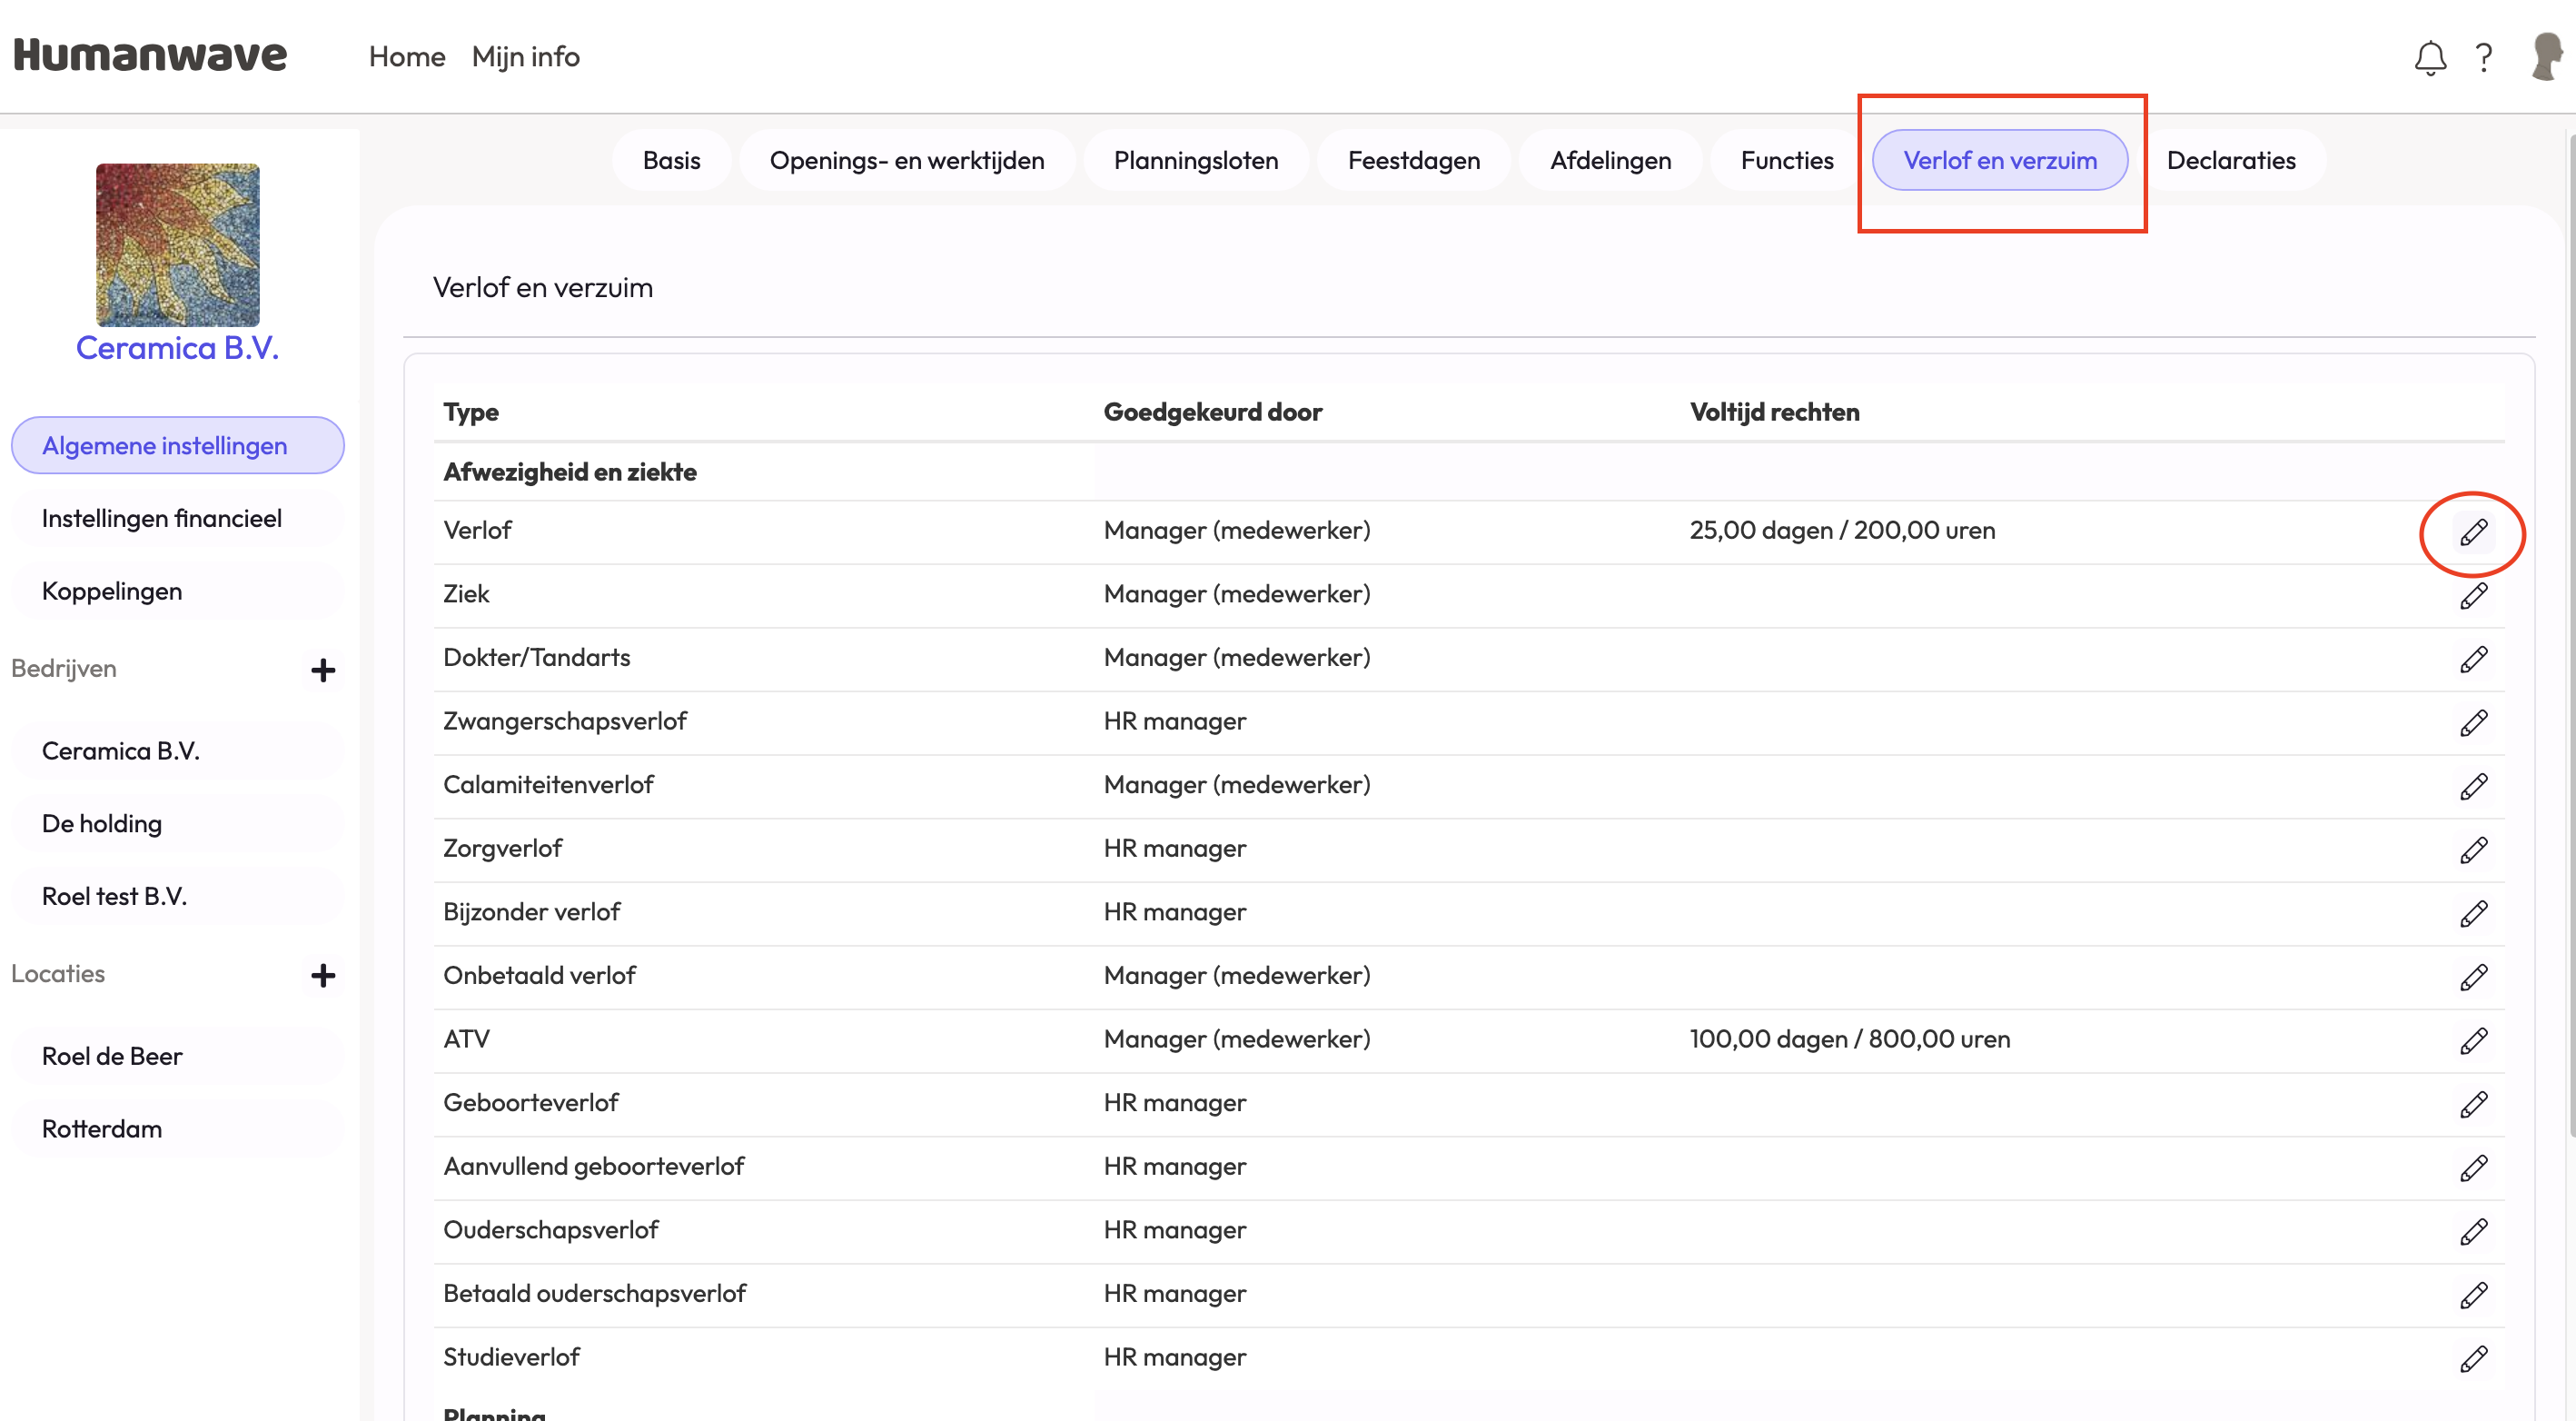
Task: Add a new location under Locaties
Action: pyautogui.click(x=322, y=975)
